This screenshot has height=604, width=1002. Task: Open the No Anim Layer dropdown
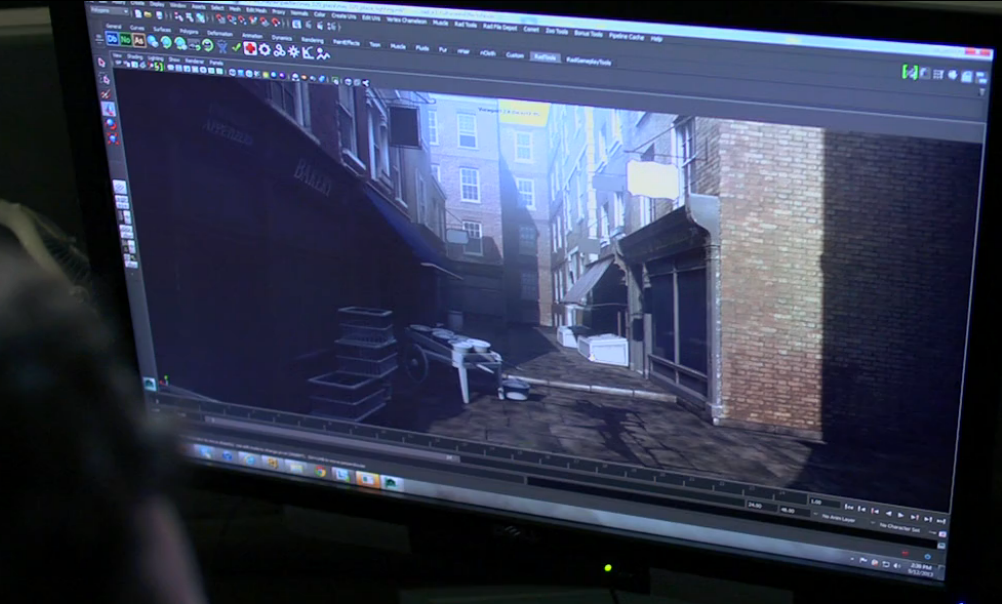[838, 518]
